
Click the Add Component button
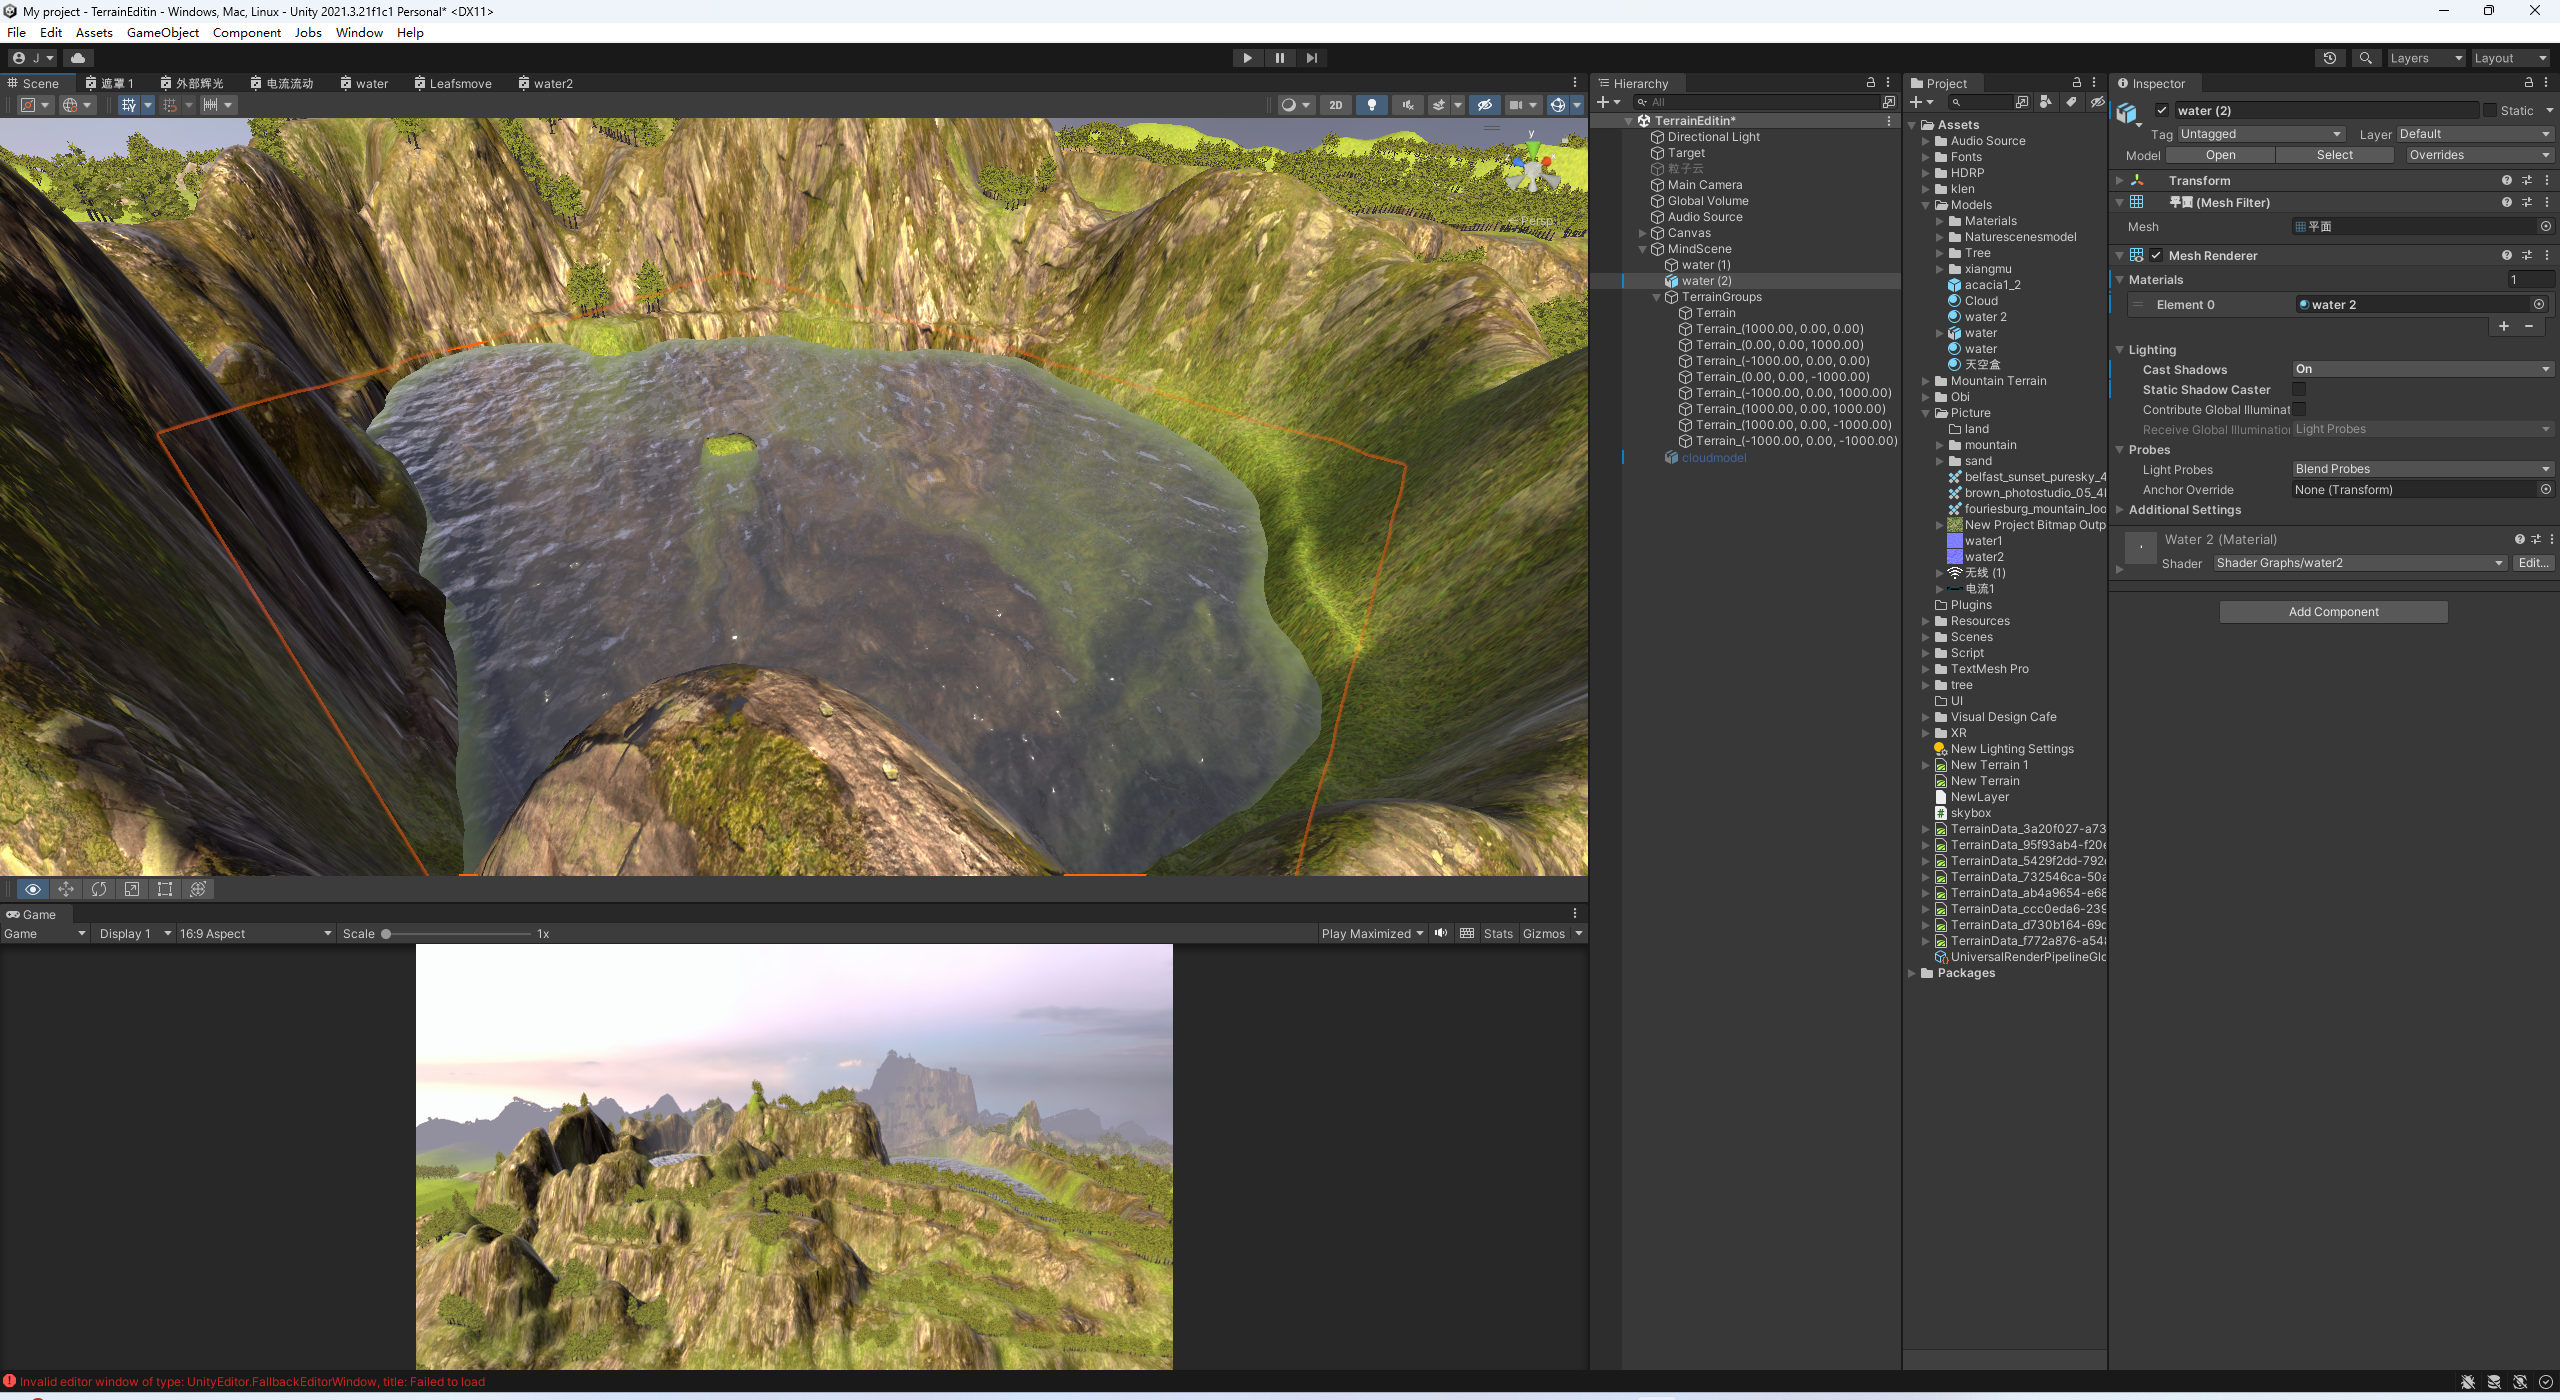2333,612
